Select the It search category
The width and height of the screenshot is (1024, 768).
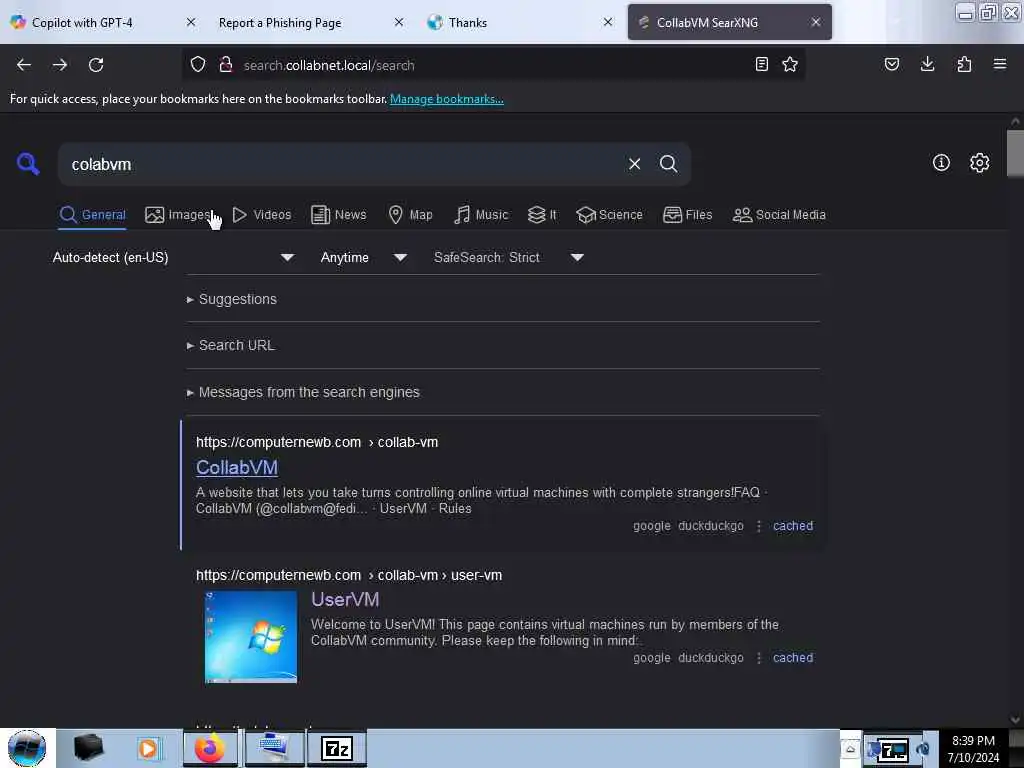pyautogui.click(x=542, y=215)
